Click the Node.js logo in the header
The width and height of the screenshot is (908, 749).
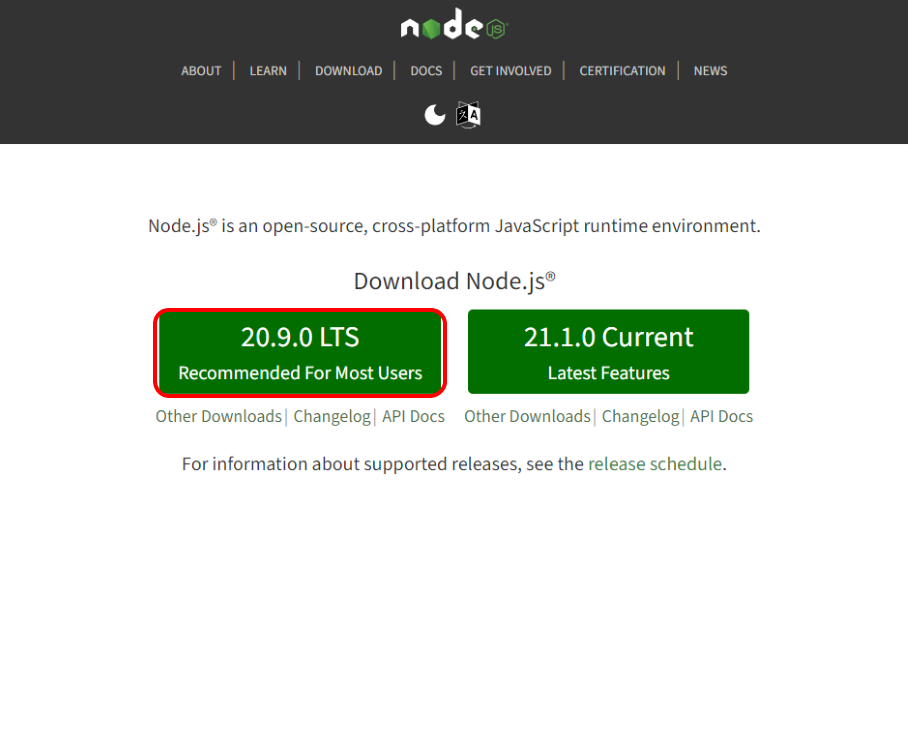coord(454,24)
